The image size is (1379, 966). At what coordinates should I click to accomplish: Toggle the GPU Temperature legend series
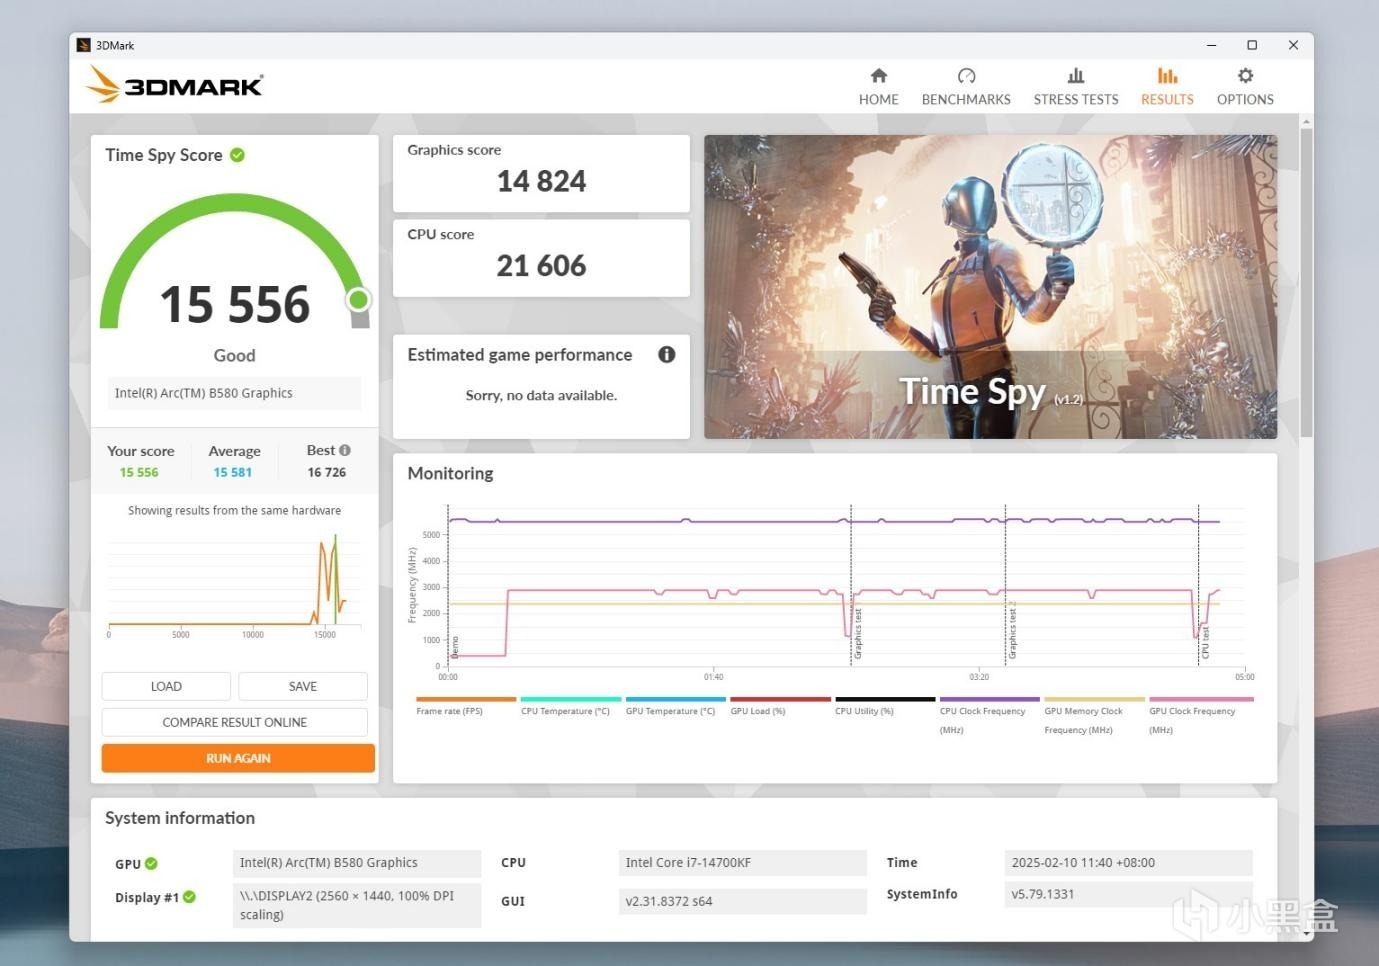[x=675, y=707]
